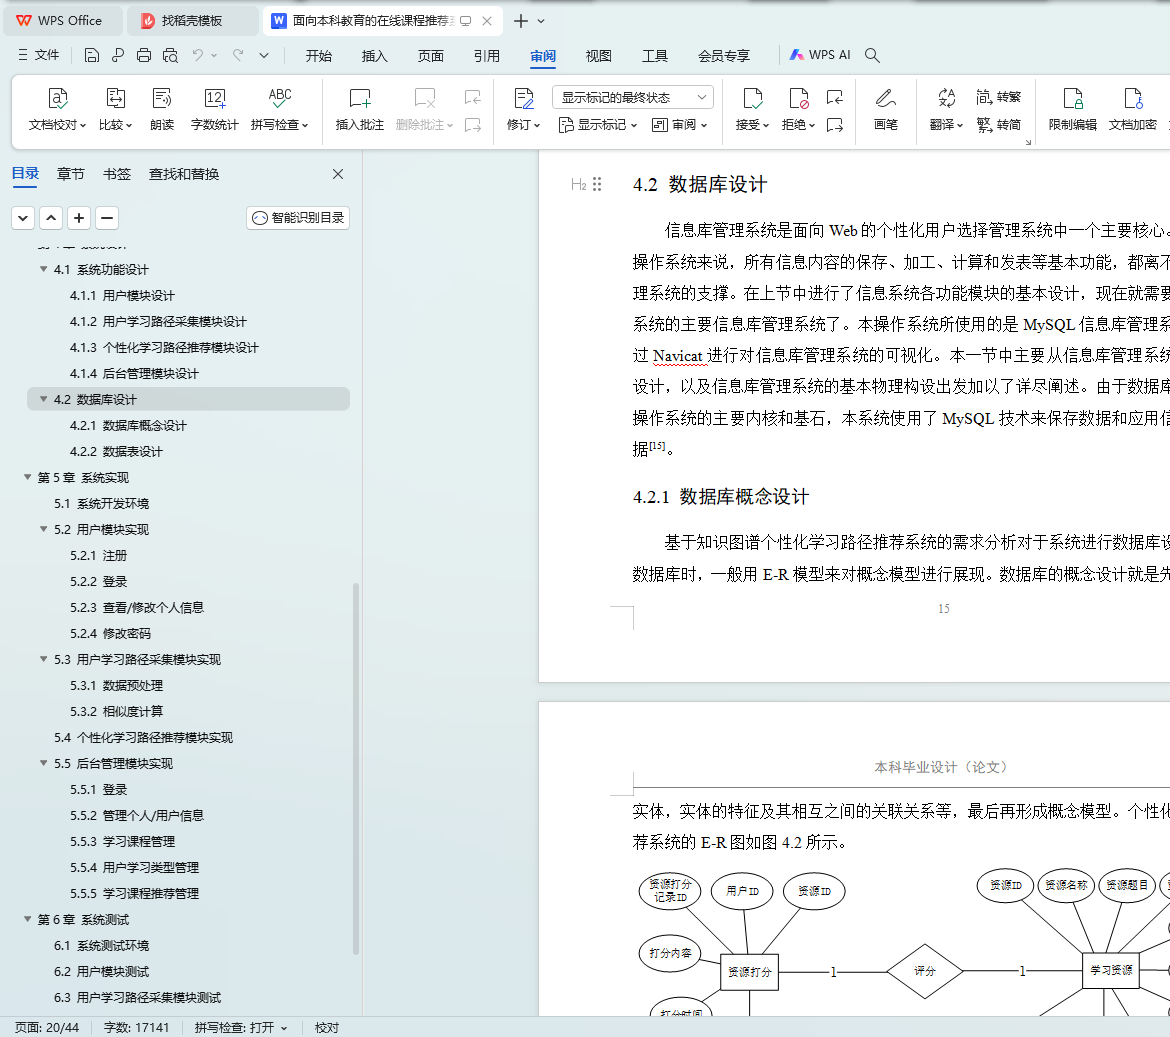
Task: Collapse the 4.2 数据库设计 node
Action: click(x=43, y=399)
